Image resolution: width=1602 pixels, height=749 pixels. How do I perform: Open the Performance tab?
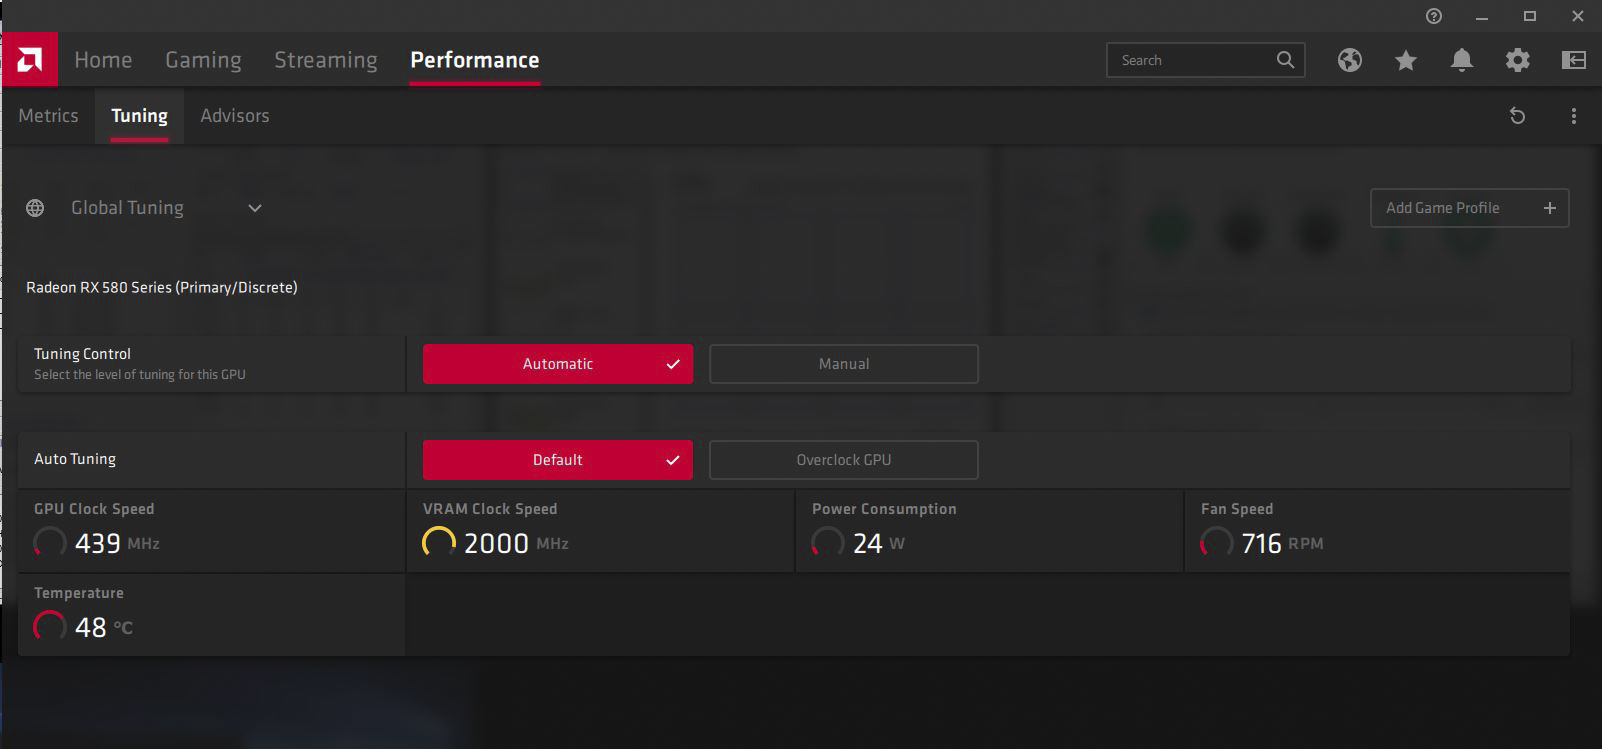(x=475, y=60)
